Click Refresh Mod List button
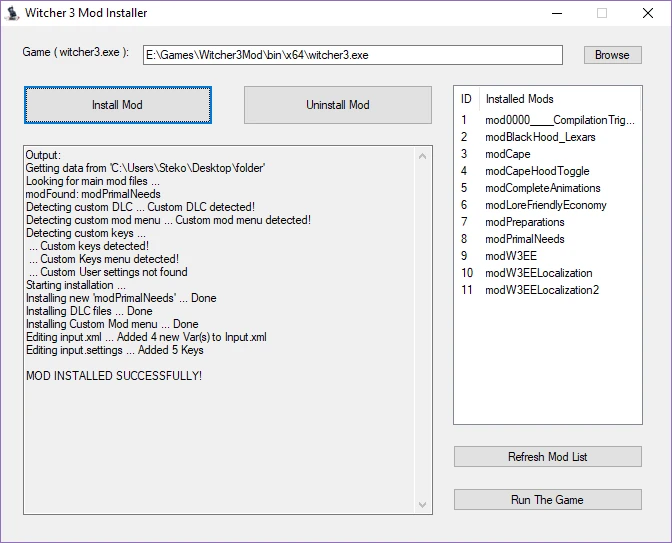The image size is (672, 543). pos(548,456)
